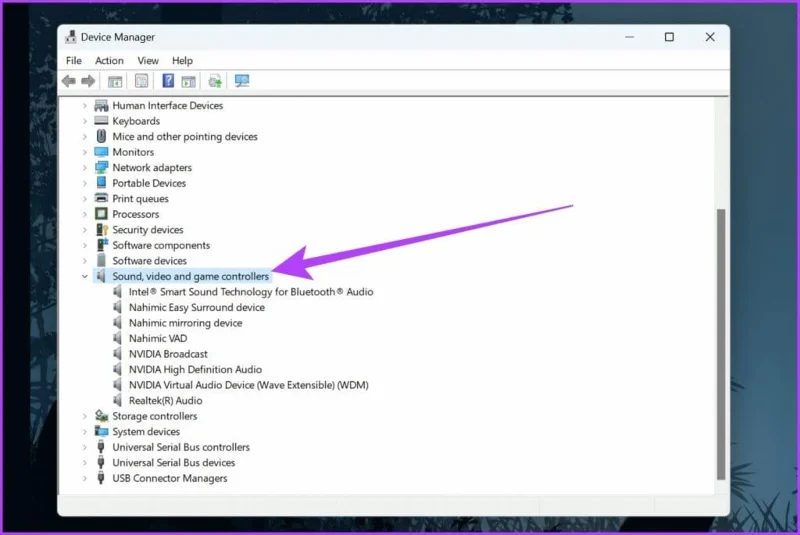Click the Back arrow toolbar icon
The image size is (800, 535).
click(x=69, y=81)
